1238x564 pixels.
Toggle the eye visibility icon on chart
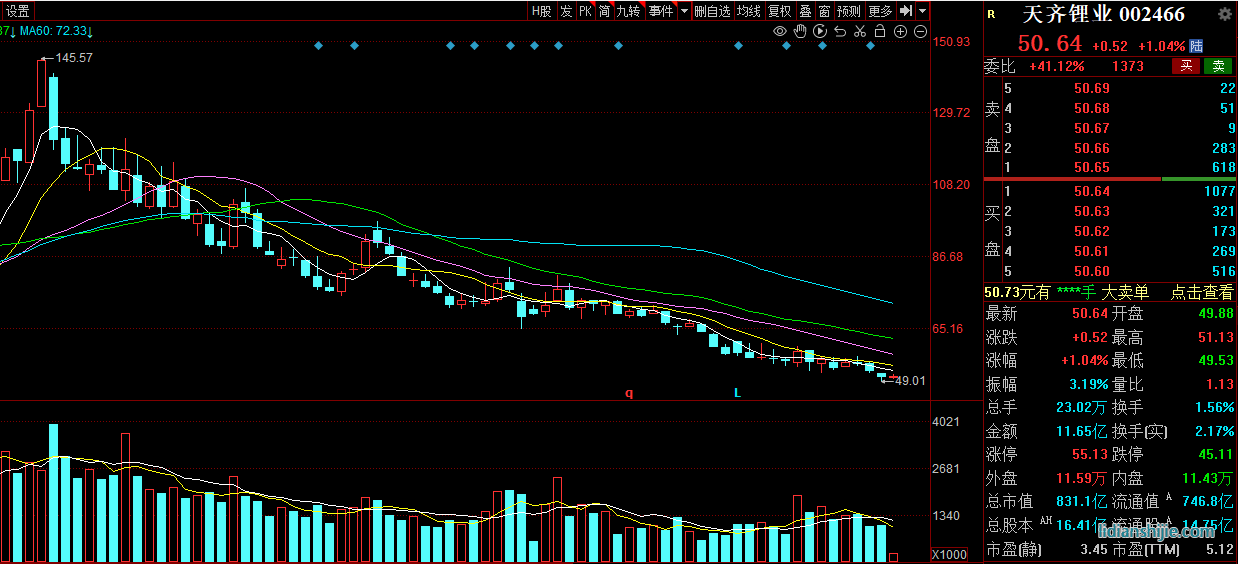pyautogui.click(x=780, y=32)
